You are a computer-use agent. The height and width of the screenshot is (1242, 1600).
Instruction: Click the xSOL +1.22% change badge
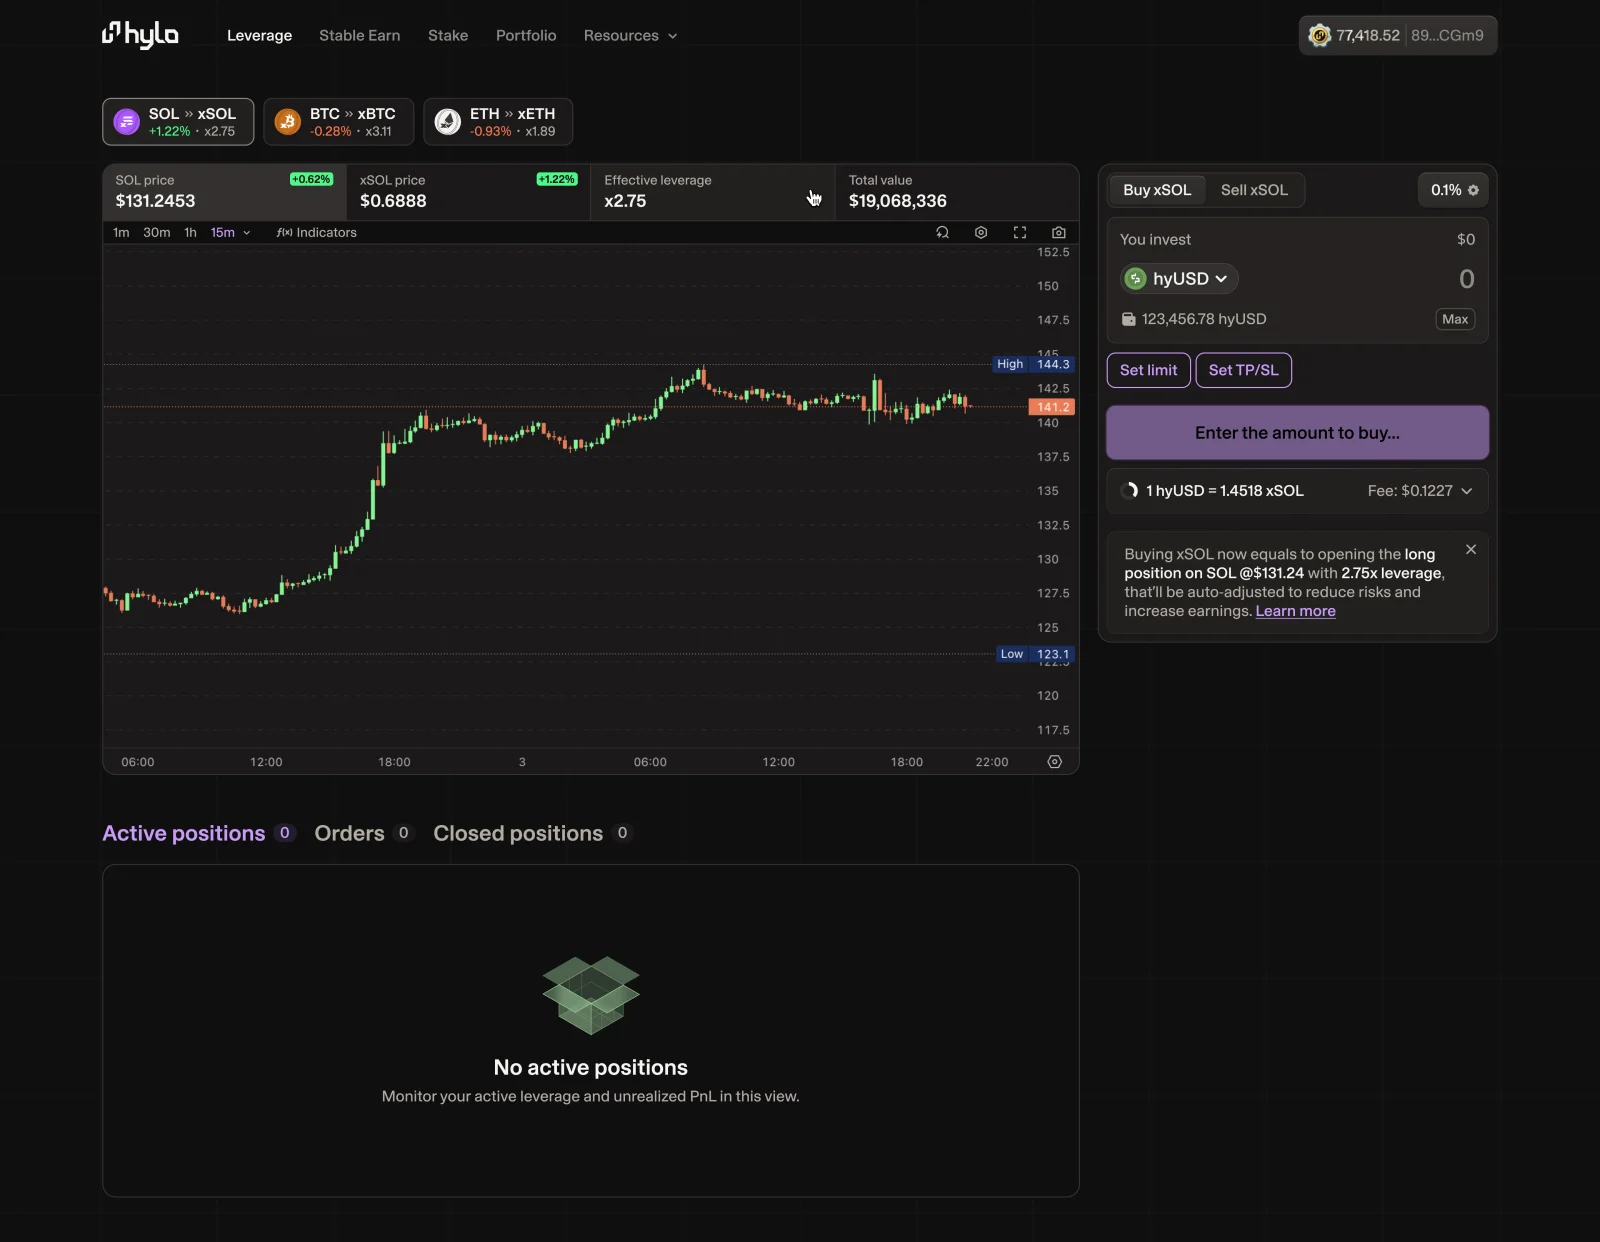(556, 179)
